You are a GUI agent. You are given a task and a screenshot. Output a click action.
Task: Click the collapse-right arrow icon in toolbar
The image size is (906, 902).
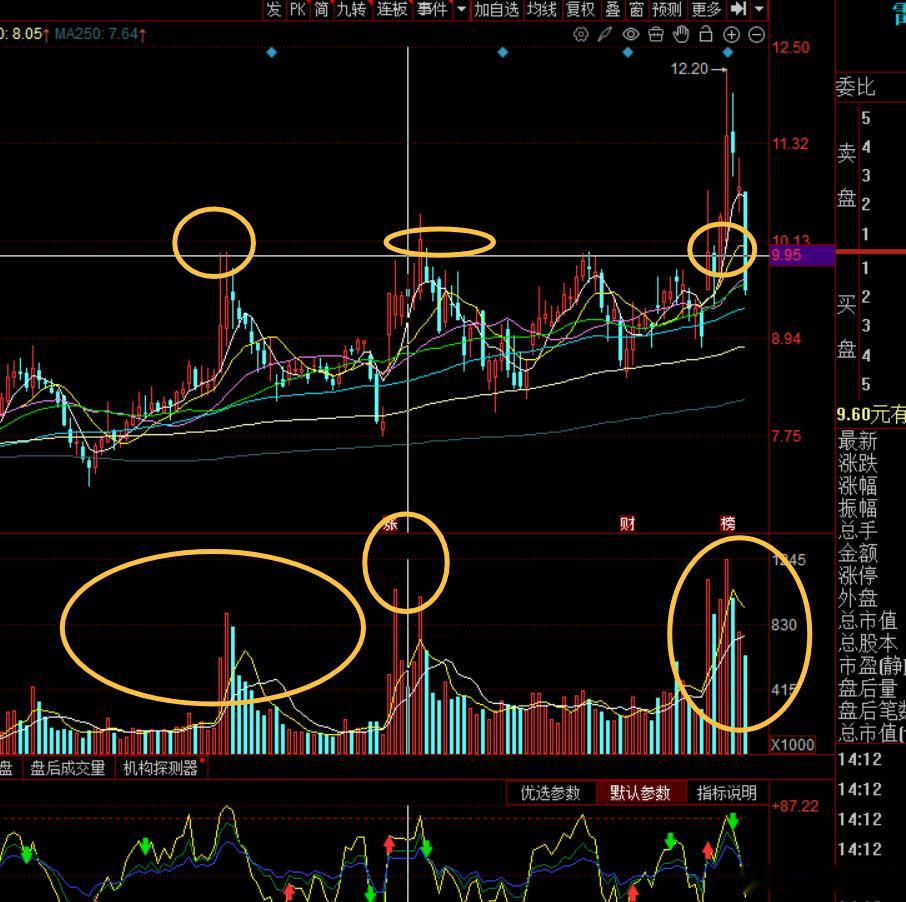point(738,9)
